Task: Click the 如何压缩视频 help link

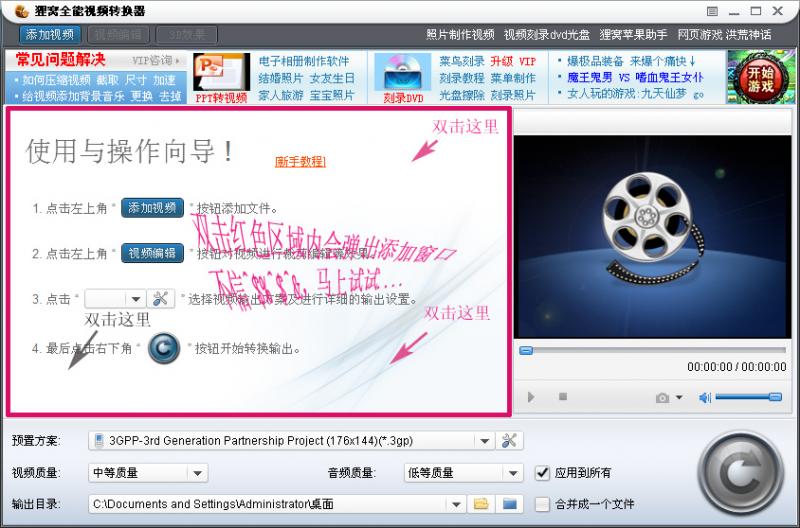Action: click(x=57, y=80)
